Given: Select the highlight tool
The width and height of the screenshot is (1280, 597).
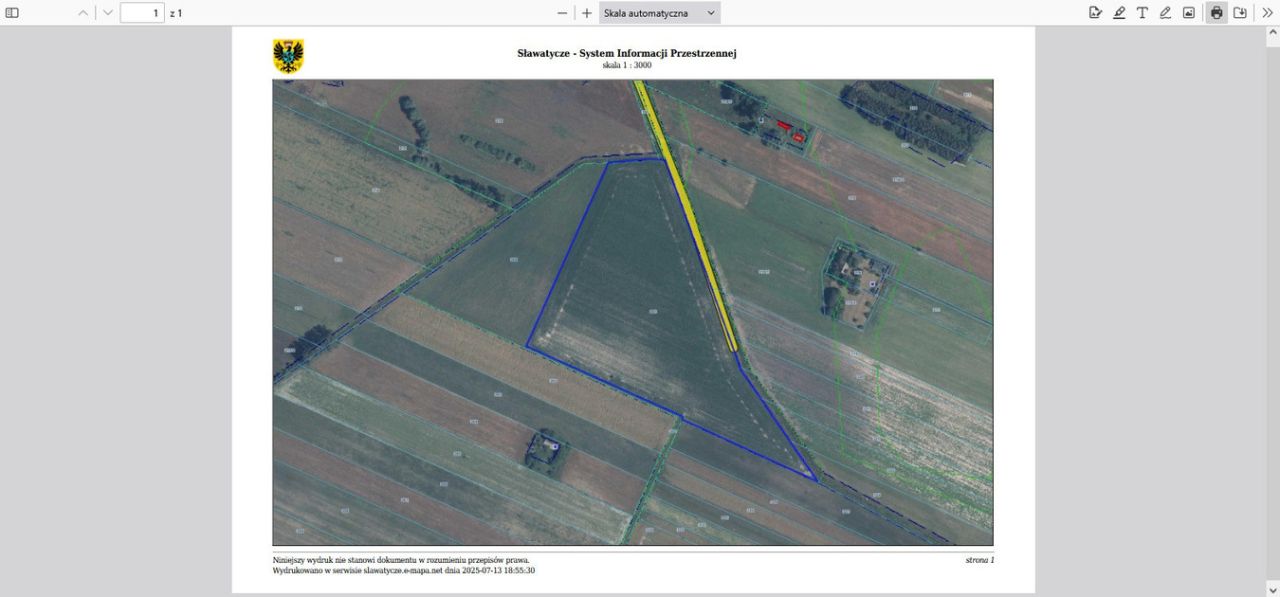Looking at the screenshot, I should point(1119,13).
